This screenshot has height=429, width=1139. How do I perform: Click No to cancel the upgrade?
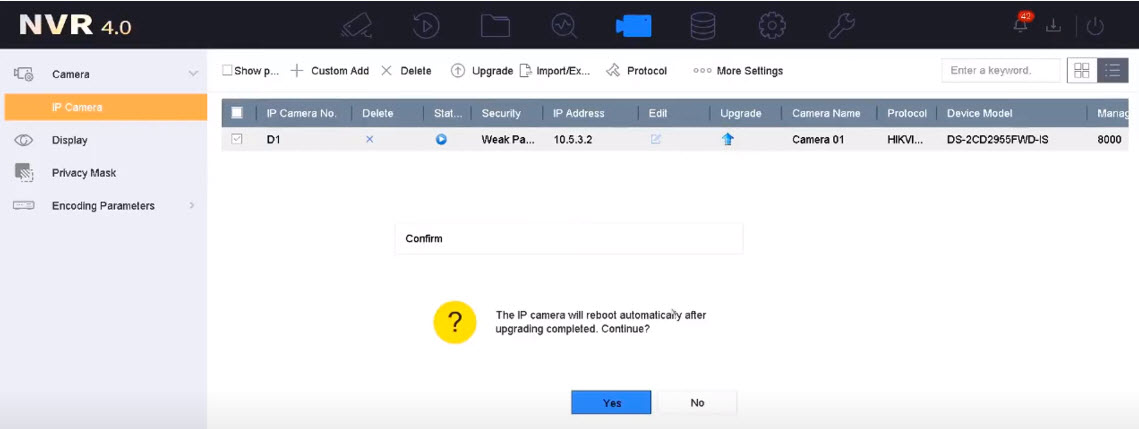[x=697, y=402]
